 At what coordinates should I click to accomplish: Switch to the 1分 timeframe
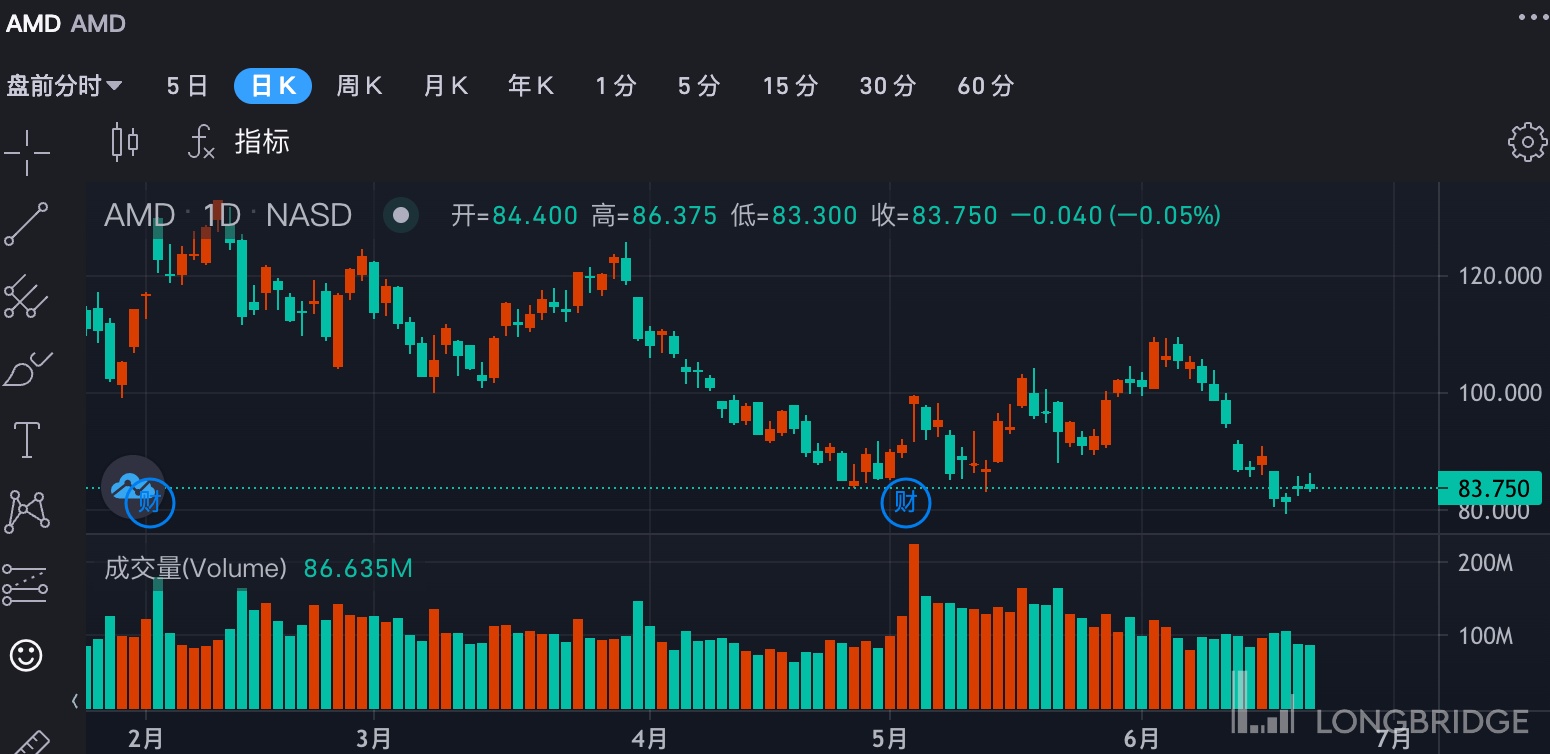(x=615, y=87)
